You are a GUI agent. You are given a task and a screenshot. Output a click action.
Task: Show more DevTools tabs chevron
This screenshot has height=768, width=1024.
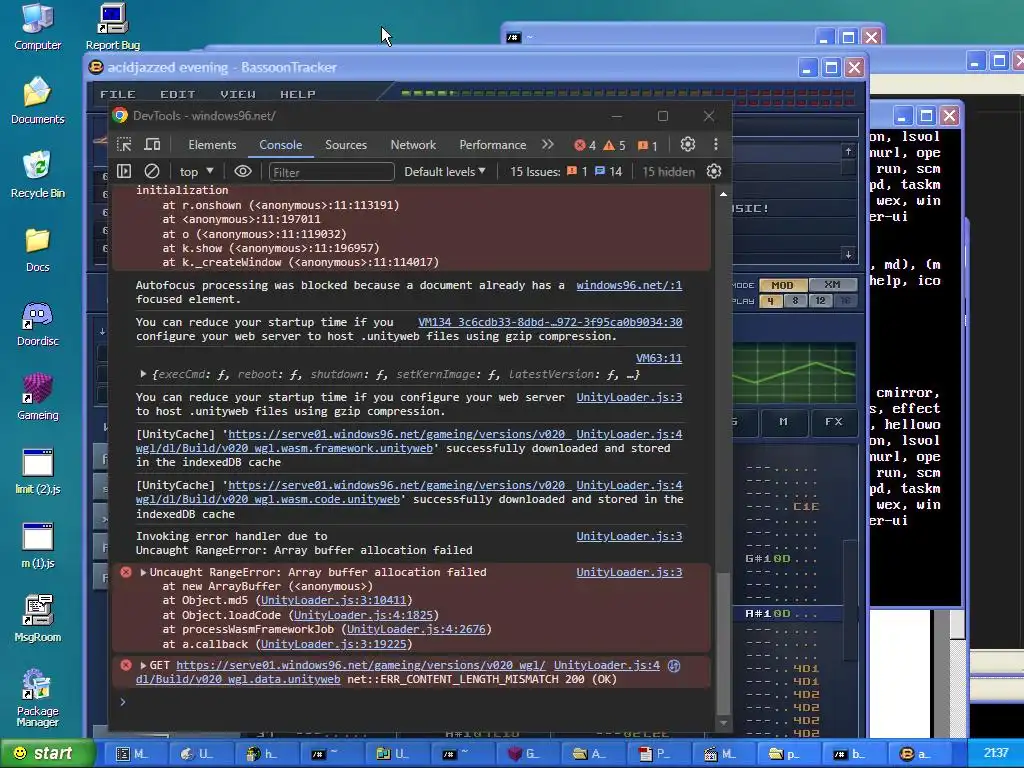(x=547, y=144)
